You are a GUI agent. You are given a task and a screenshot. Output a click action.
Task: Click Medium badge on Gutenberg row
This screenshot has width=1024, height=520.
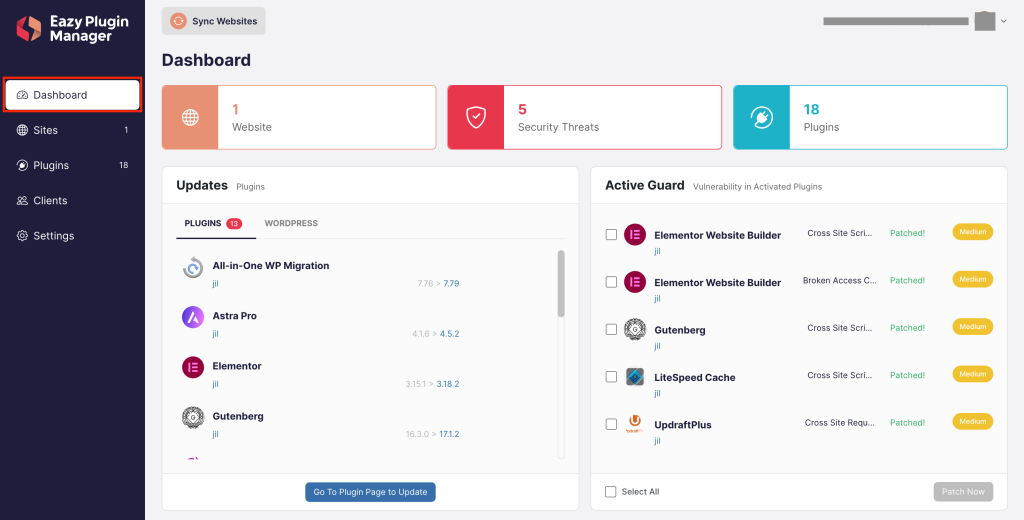pyautogui.click(x=972, y=327)
